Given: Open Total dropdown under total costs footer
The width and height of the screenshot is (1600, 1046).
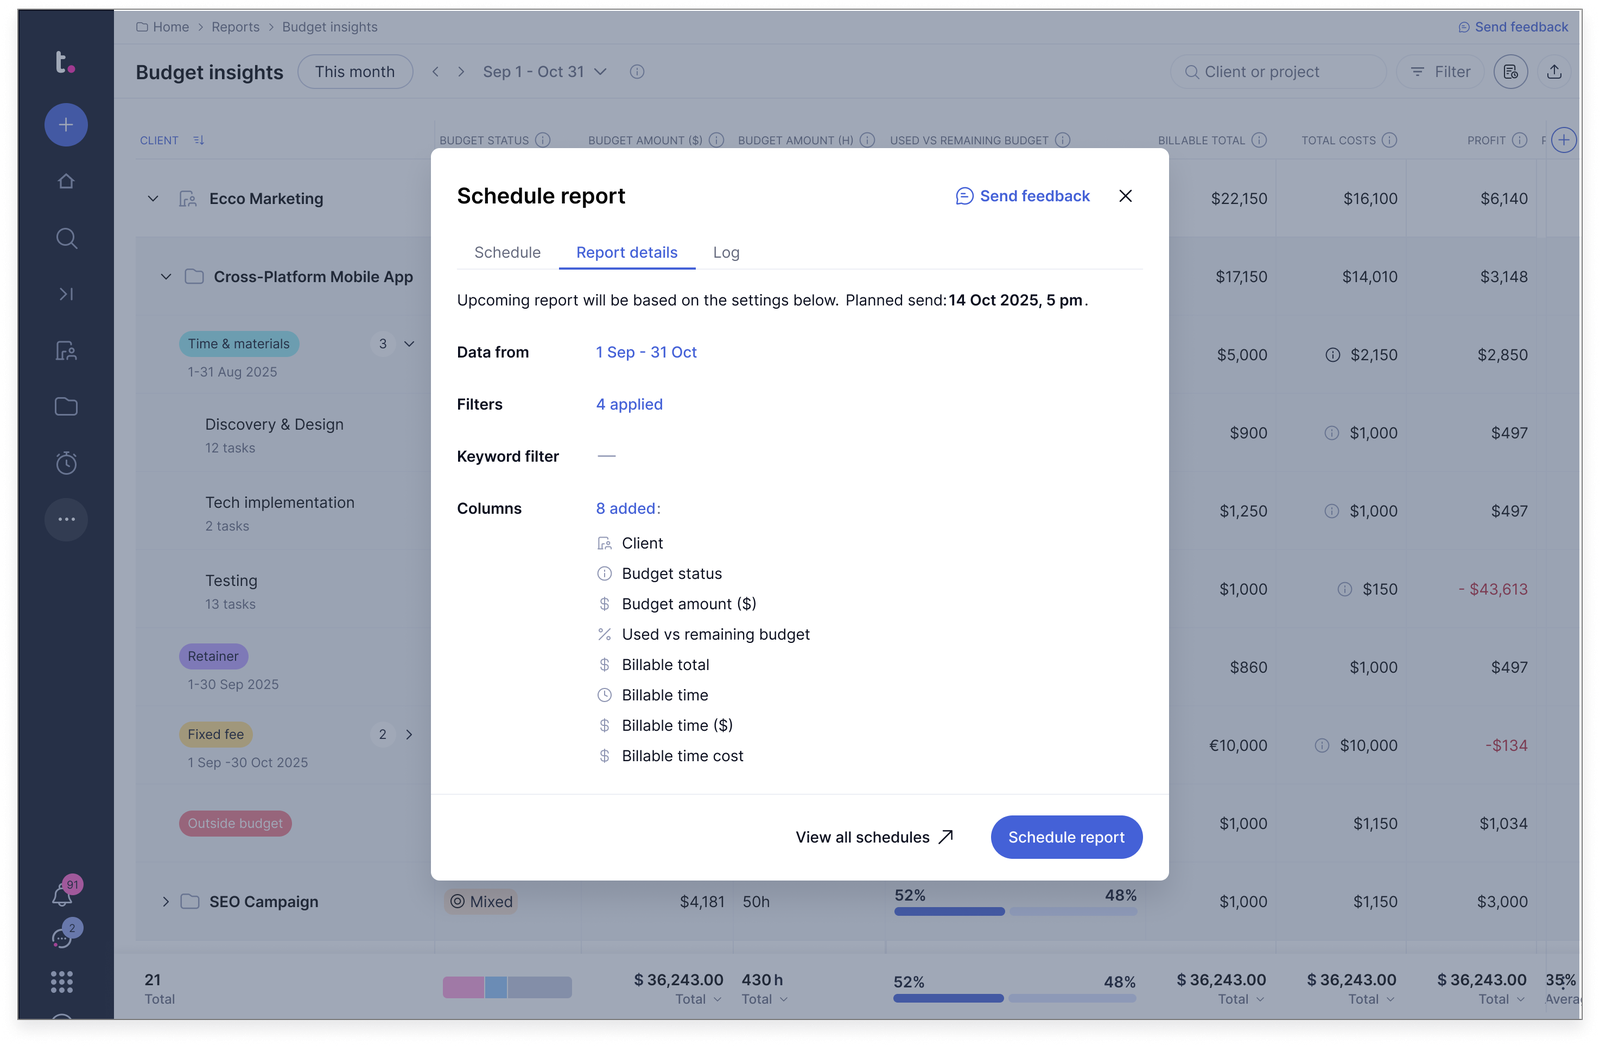Looking at the screenshot, I should (x=1371, y=999).
